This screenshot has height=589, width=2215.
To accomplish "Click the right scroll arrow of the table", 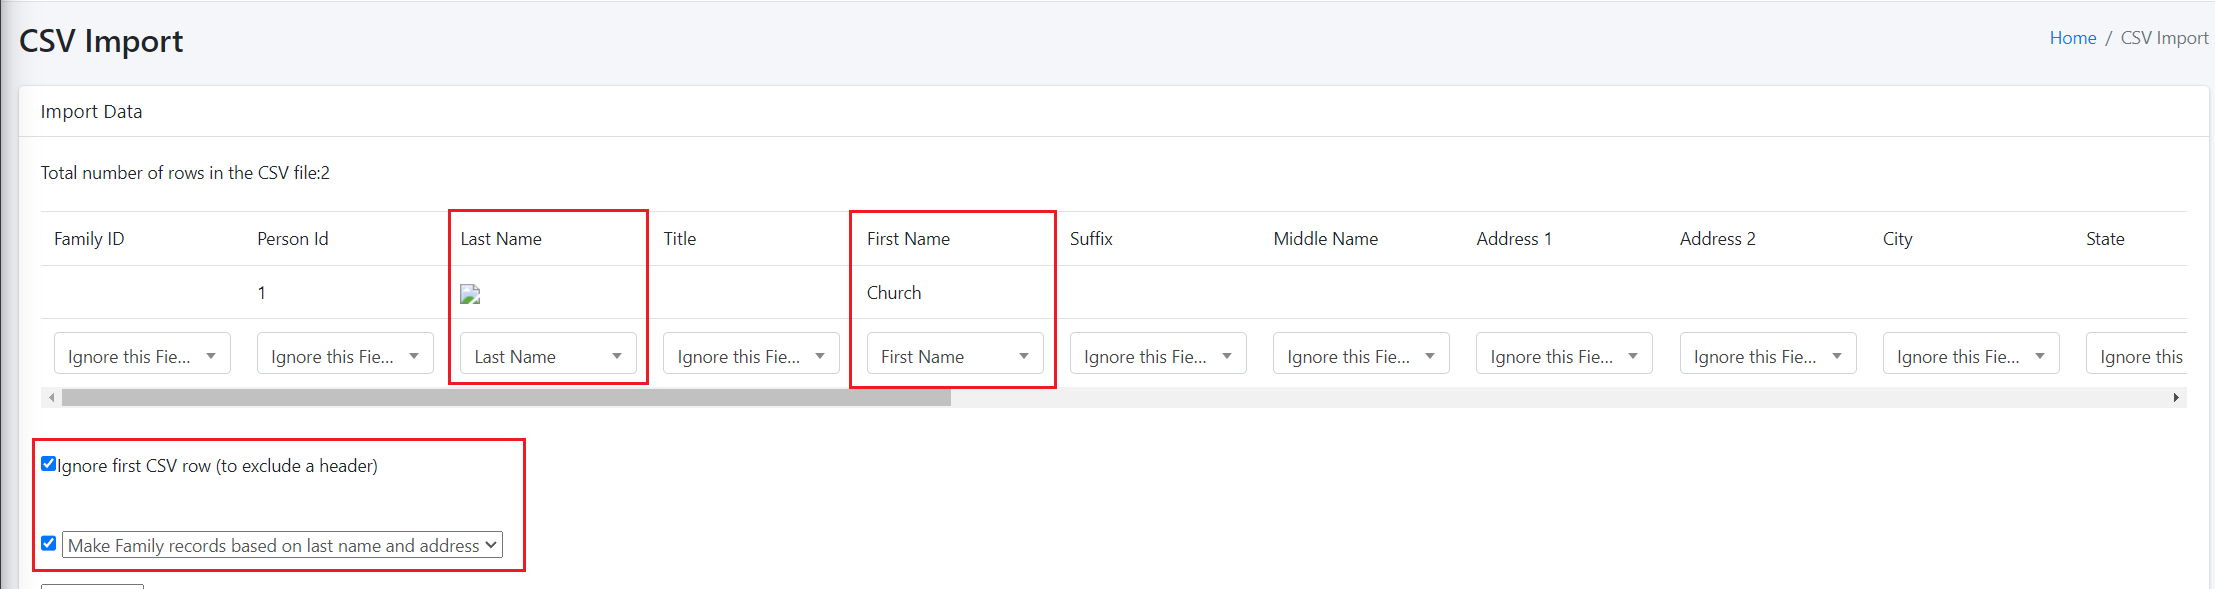I will pyautogui.click(x=2176, y=398).
